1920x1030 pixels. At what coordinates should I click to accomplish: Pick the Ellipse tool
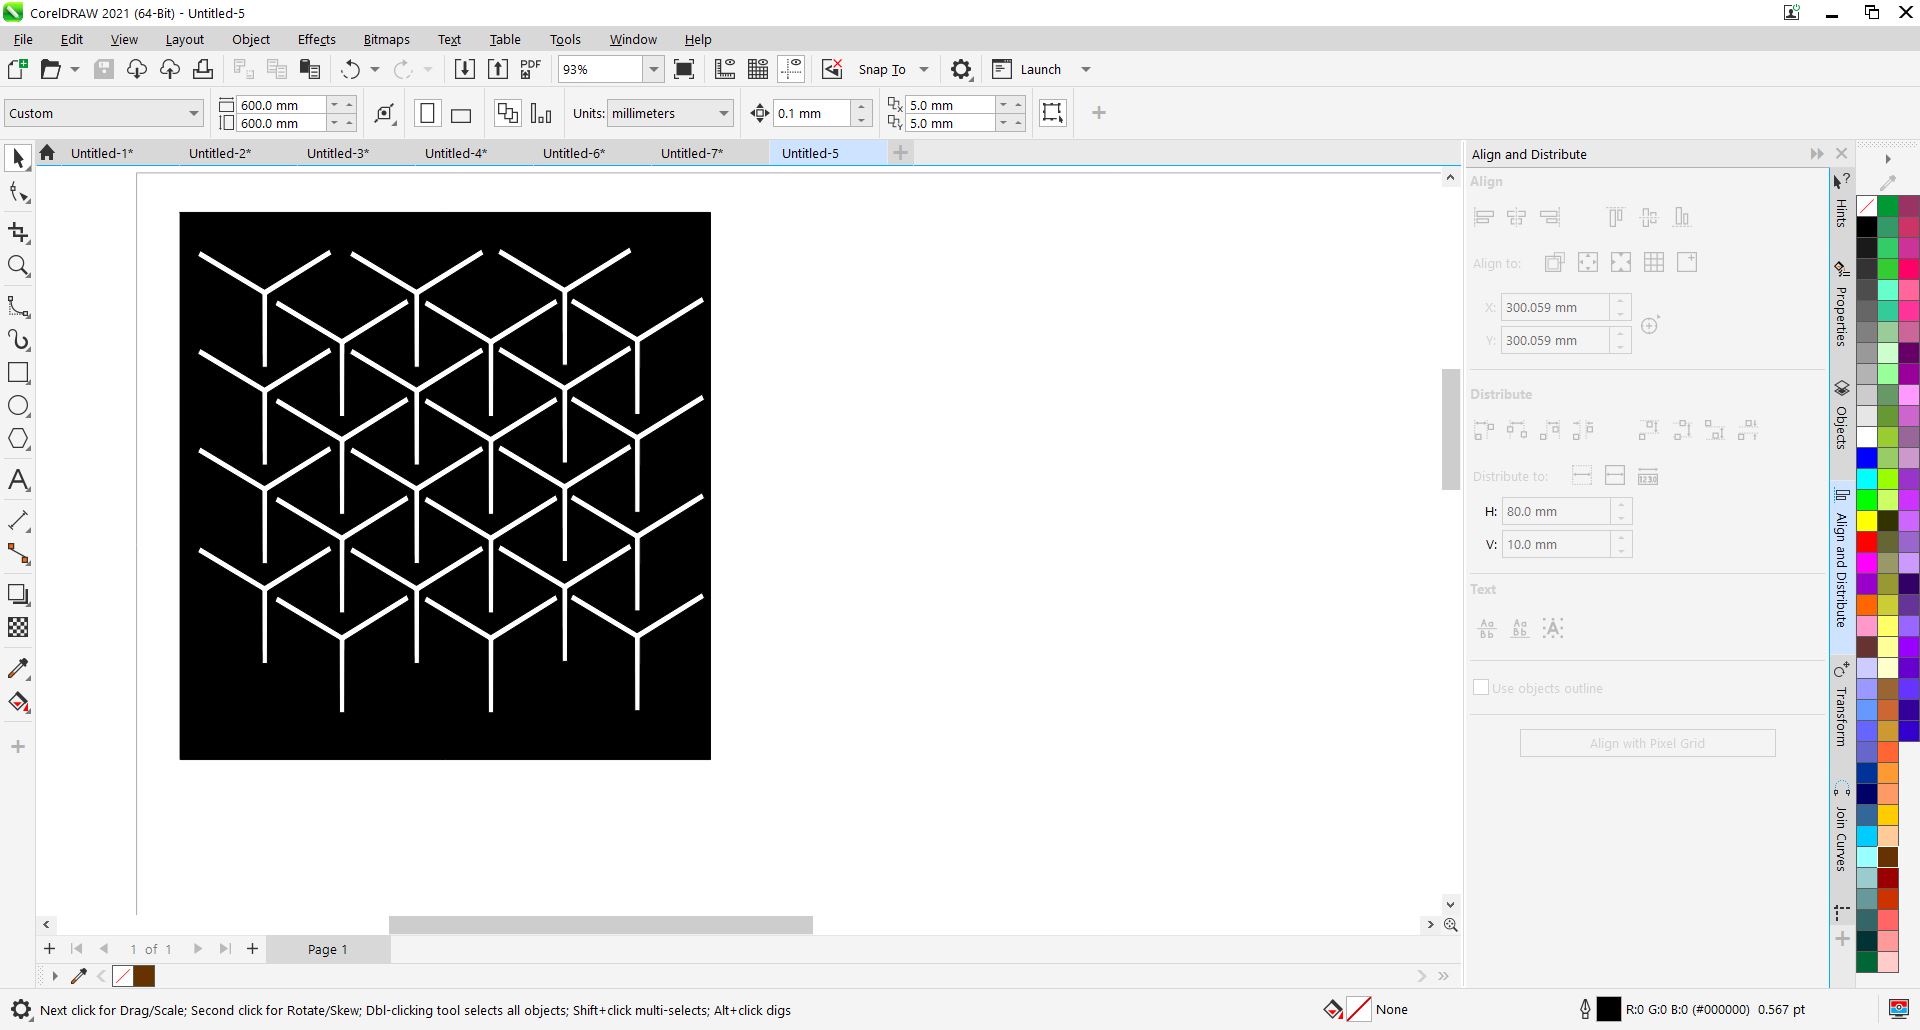point(18,406)
